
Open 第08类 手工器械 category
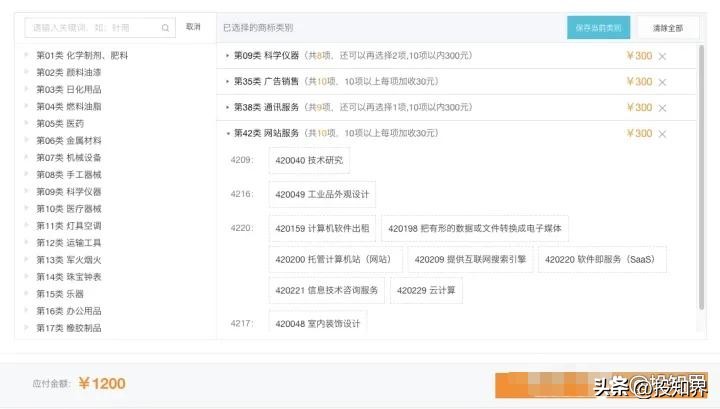tap(68, 174)
